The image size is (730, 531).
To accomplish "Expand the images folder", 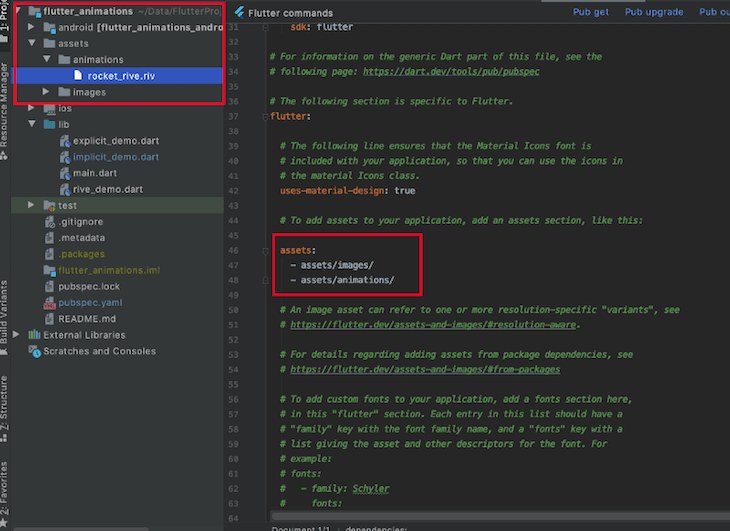I will coord(47,92).
